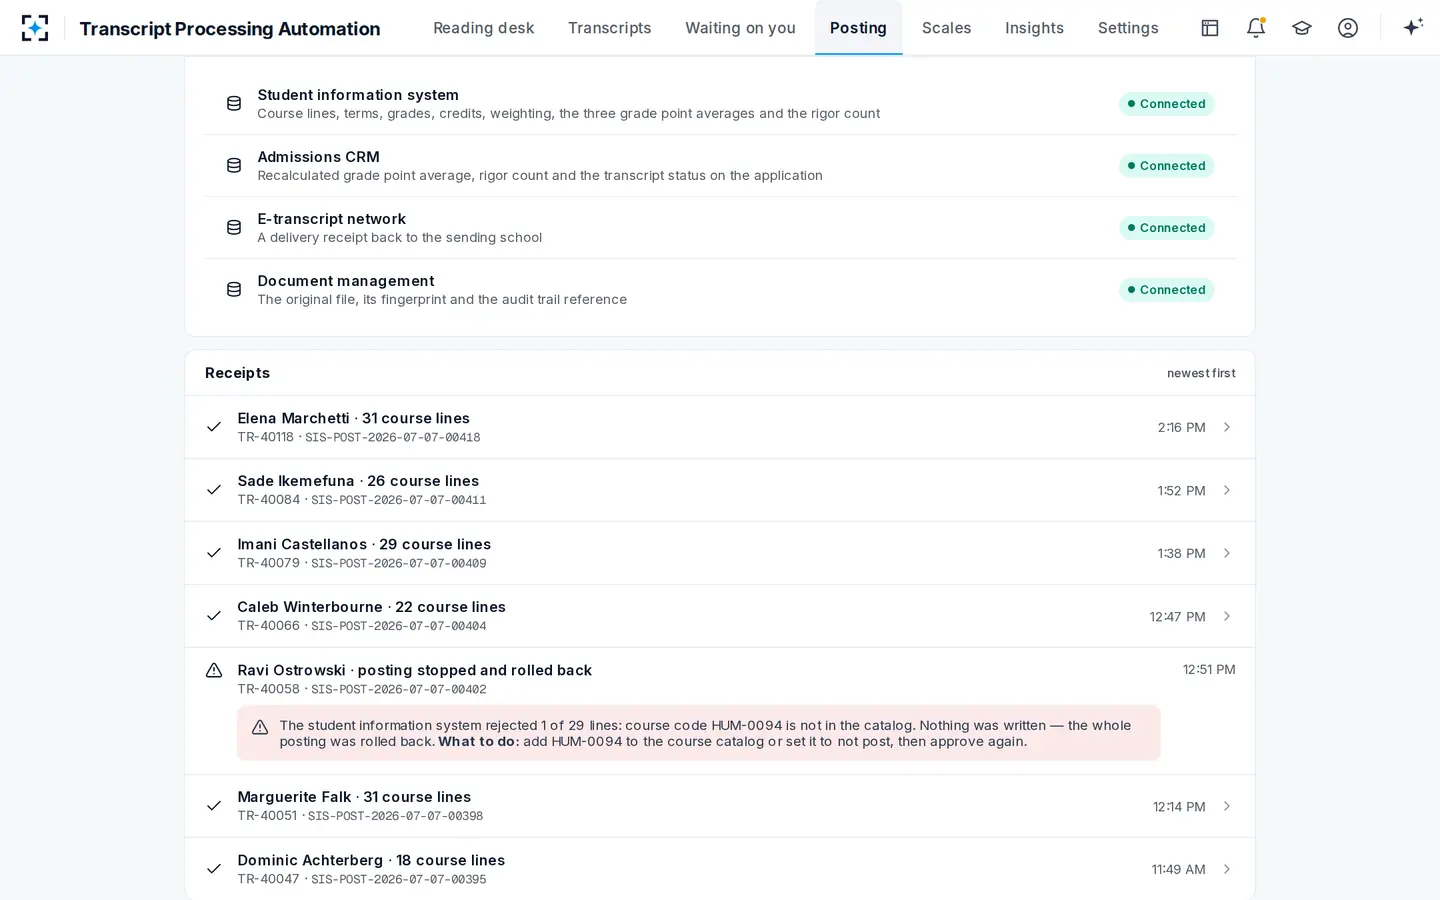Open the notifications bell

pyautogui.click(x=1256, y=28)
